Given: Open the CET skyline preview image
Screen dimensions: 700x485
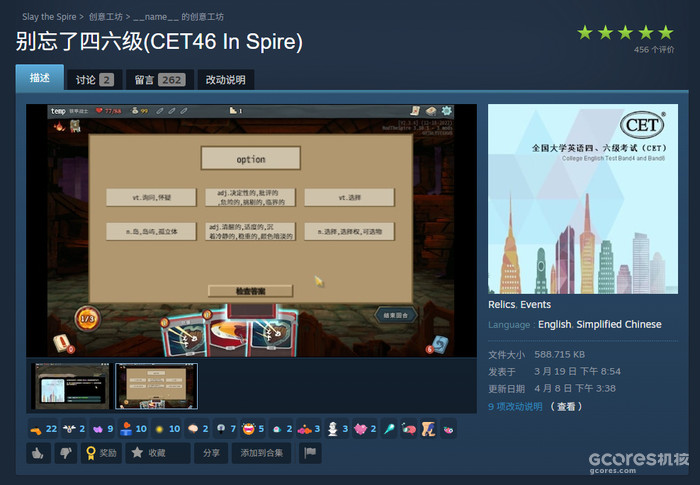Looking at the screenshot, I should point(583,199).
